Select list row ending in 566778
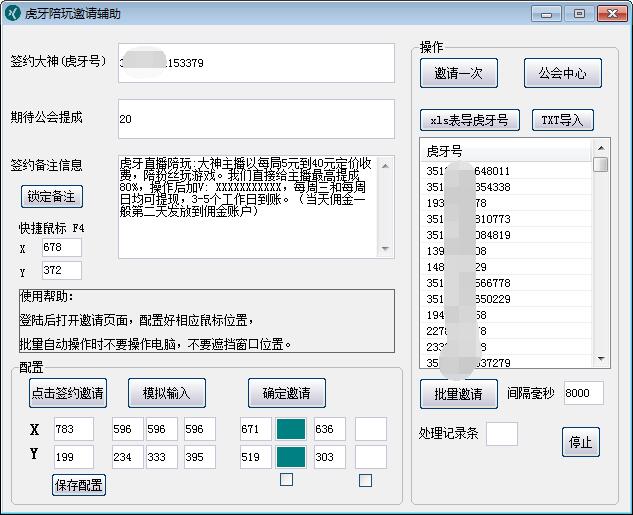633x515 pixels. (507, 283)
